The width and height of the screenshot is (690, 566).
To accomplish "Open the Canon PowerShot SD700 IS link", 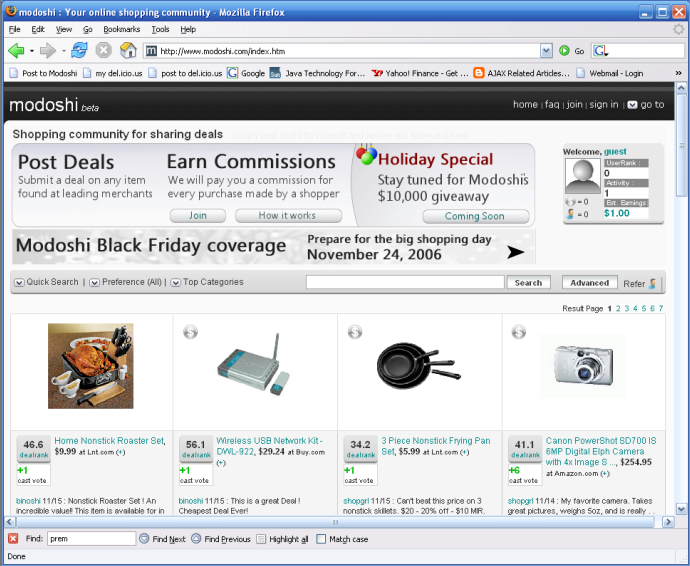I will (601, 451).
